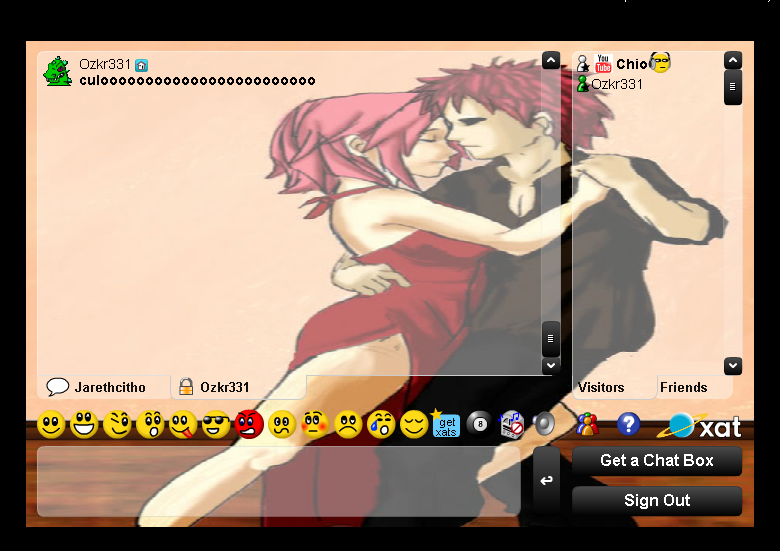Insert the tongue-out emoticon
Viewport: 780px width, 551px height.
tap(183, 425)
